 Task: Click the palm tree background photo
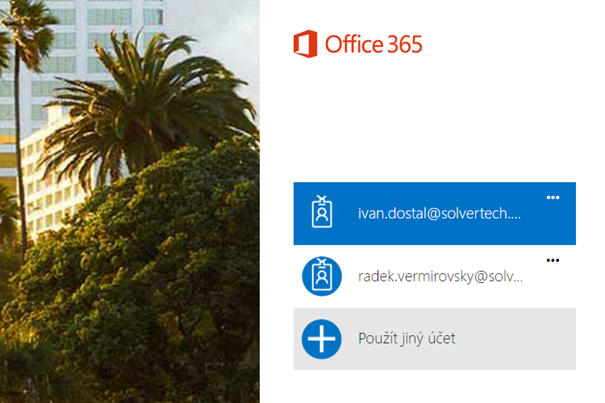[130, 202]
